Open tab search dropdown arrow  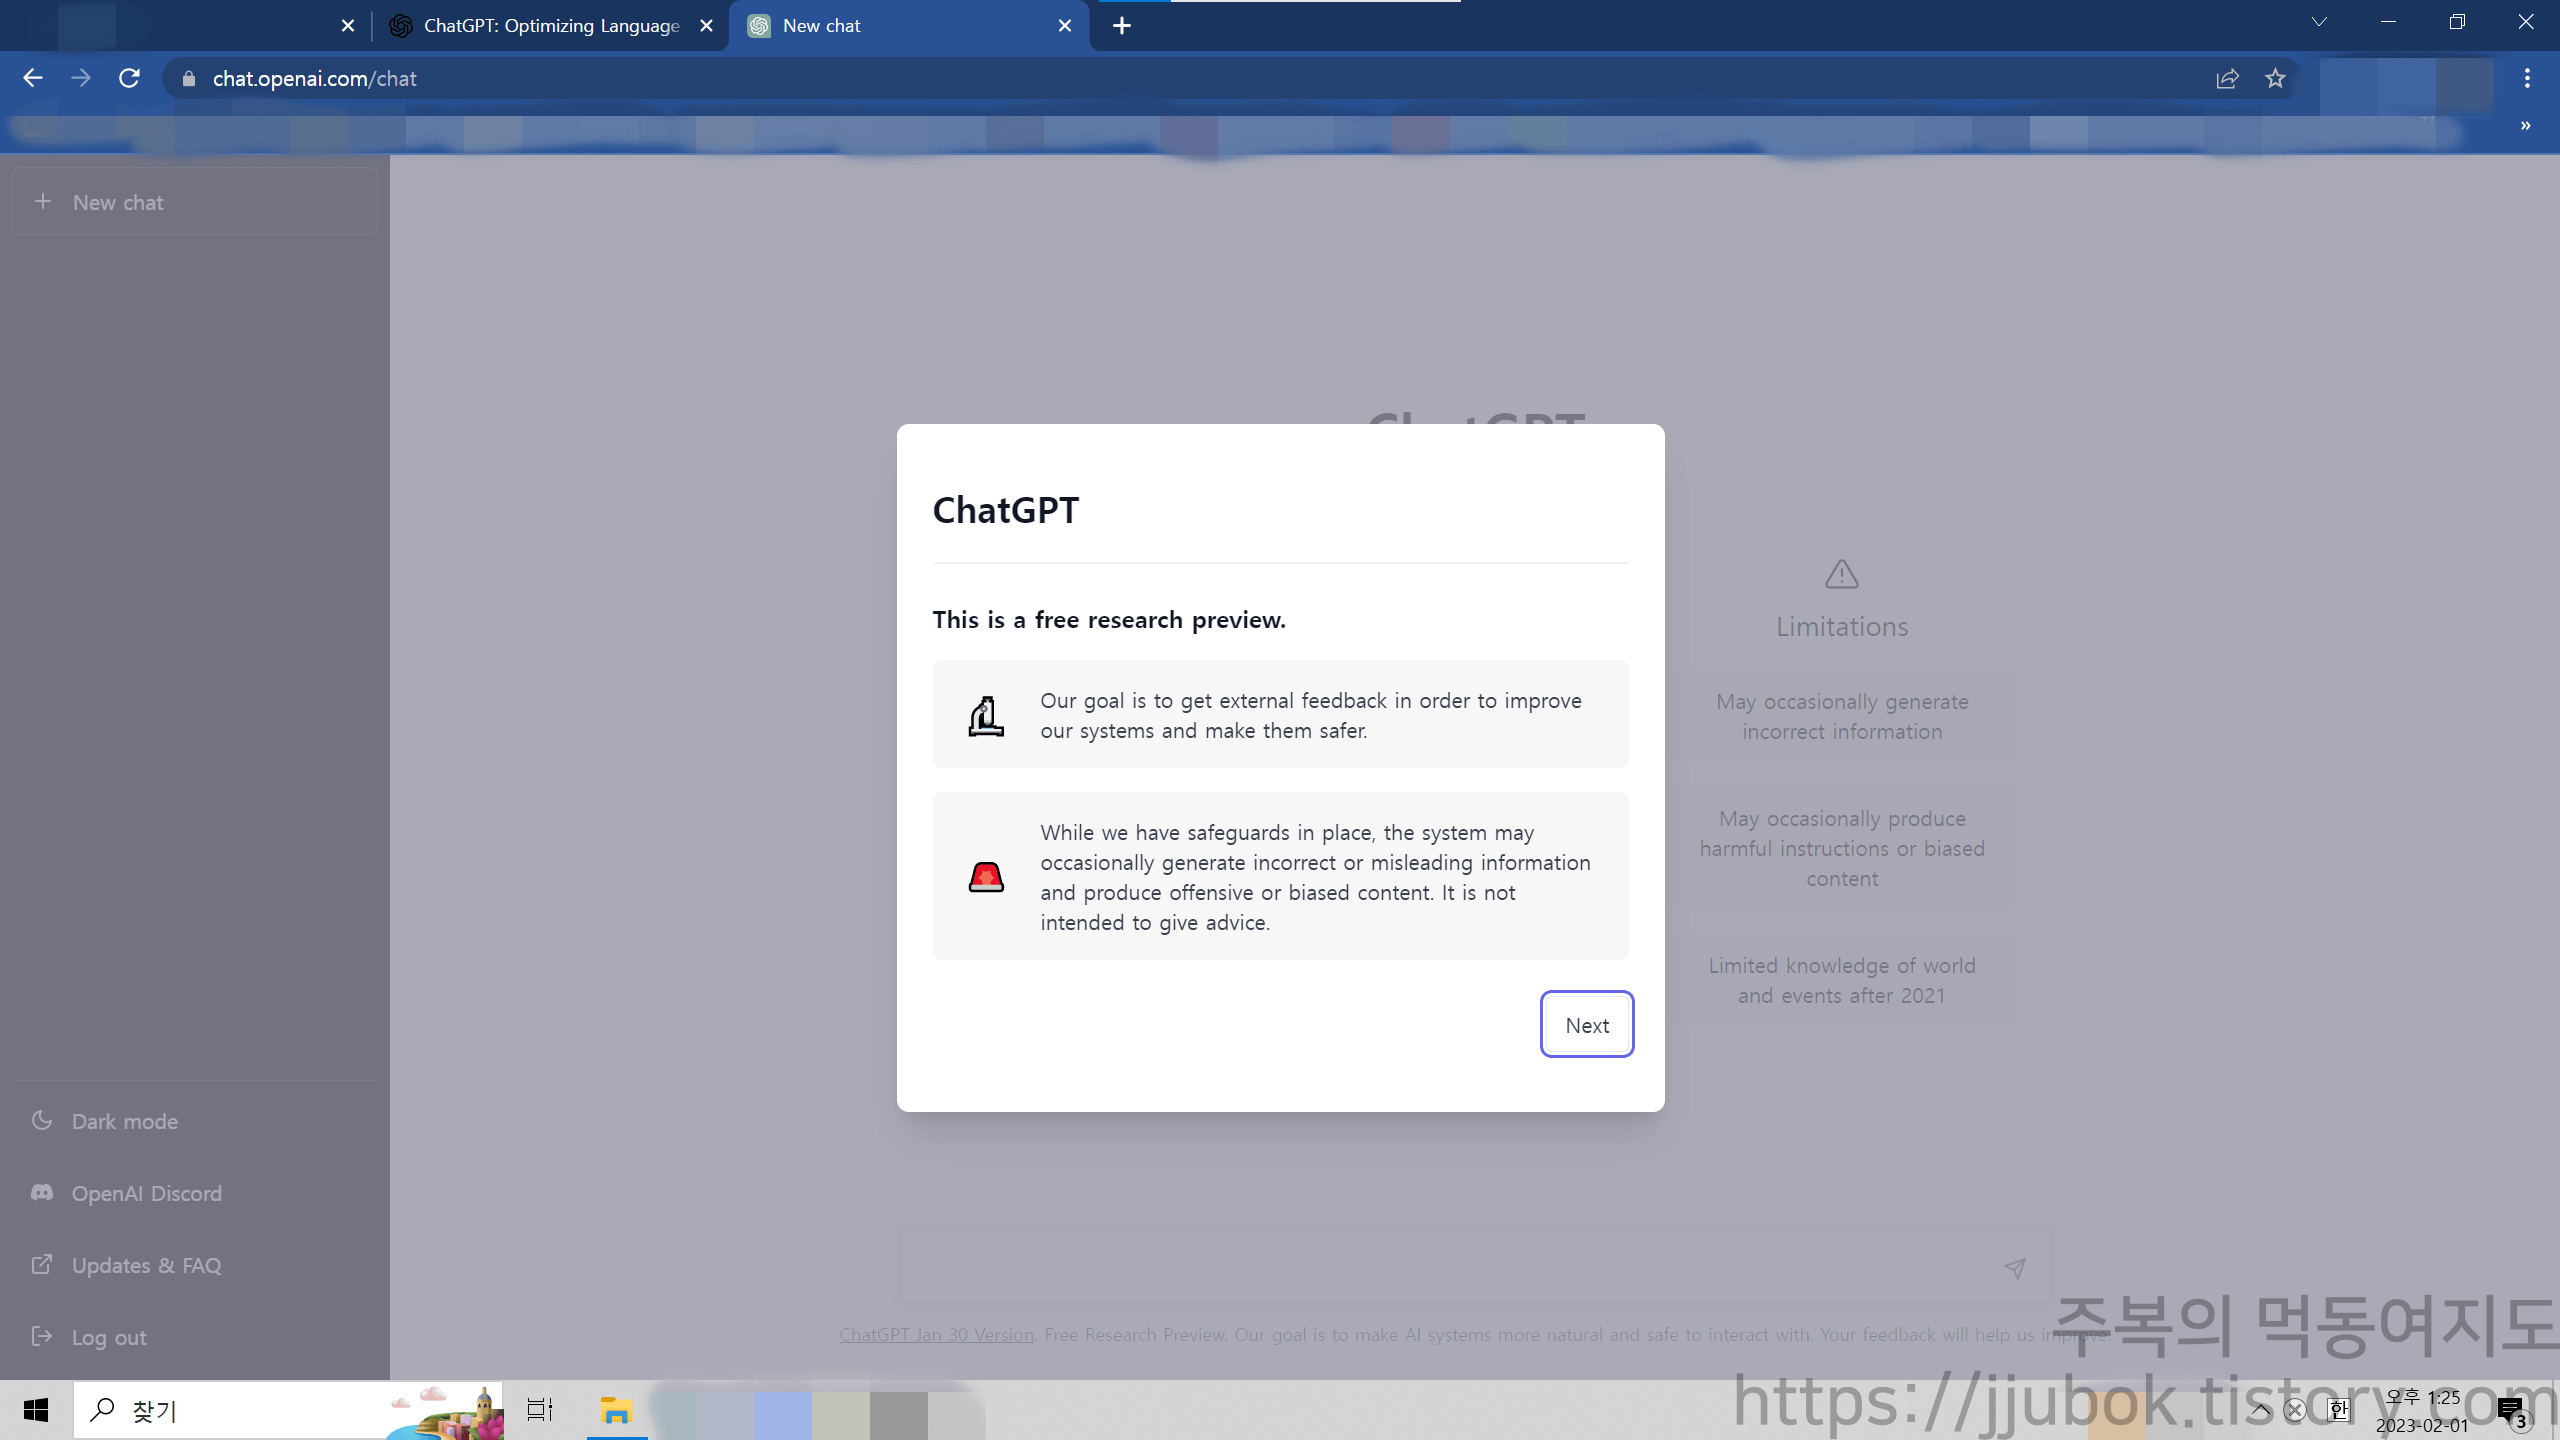click(x=2318, y=23)
